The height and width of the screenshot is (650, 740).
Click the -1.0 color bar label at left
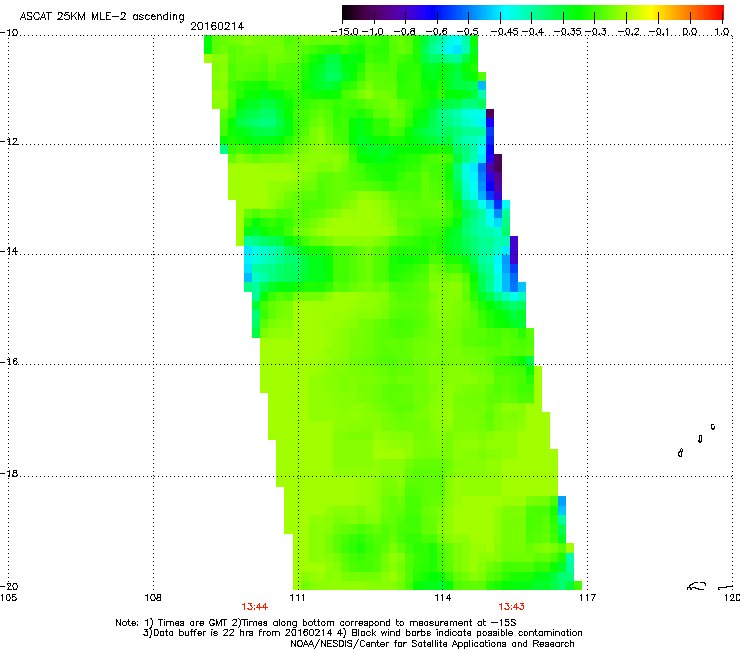click(372, 32)
